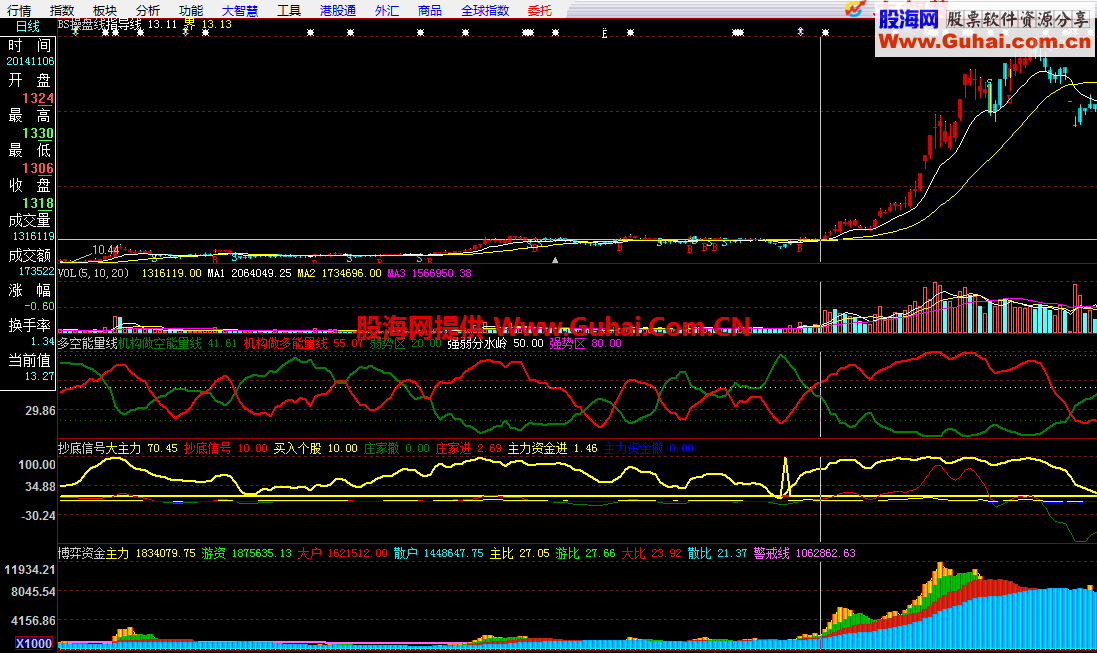The image size is (1097, 653).
Task: Click the 日线 period label
Action: point(28,27)
